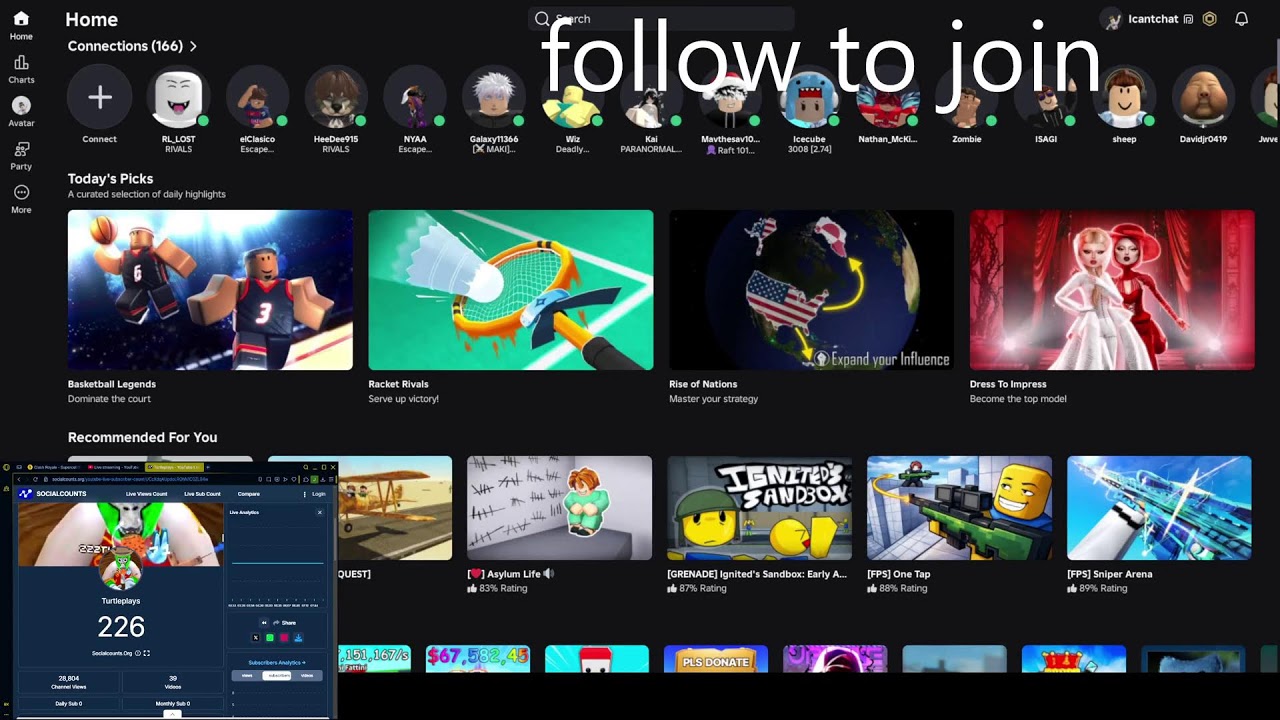The image size is (1280, 720).
Task: Open the notifications bell
Action: pyautogui.click(x=1241, y=19)
